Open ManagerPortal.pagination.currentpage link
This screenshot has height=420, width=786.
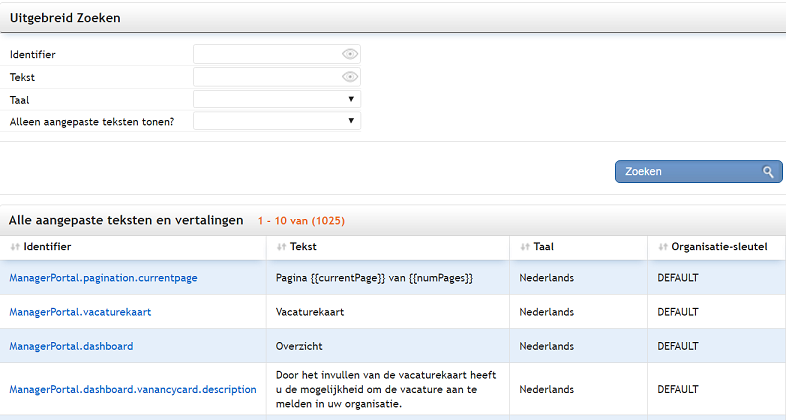[103, 278]
